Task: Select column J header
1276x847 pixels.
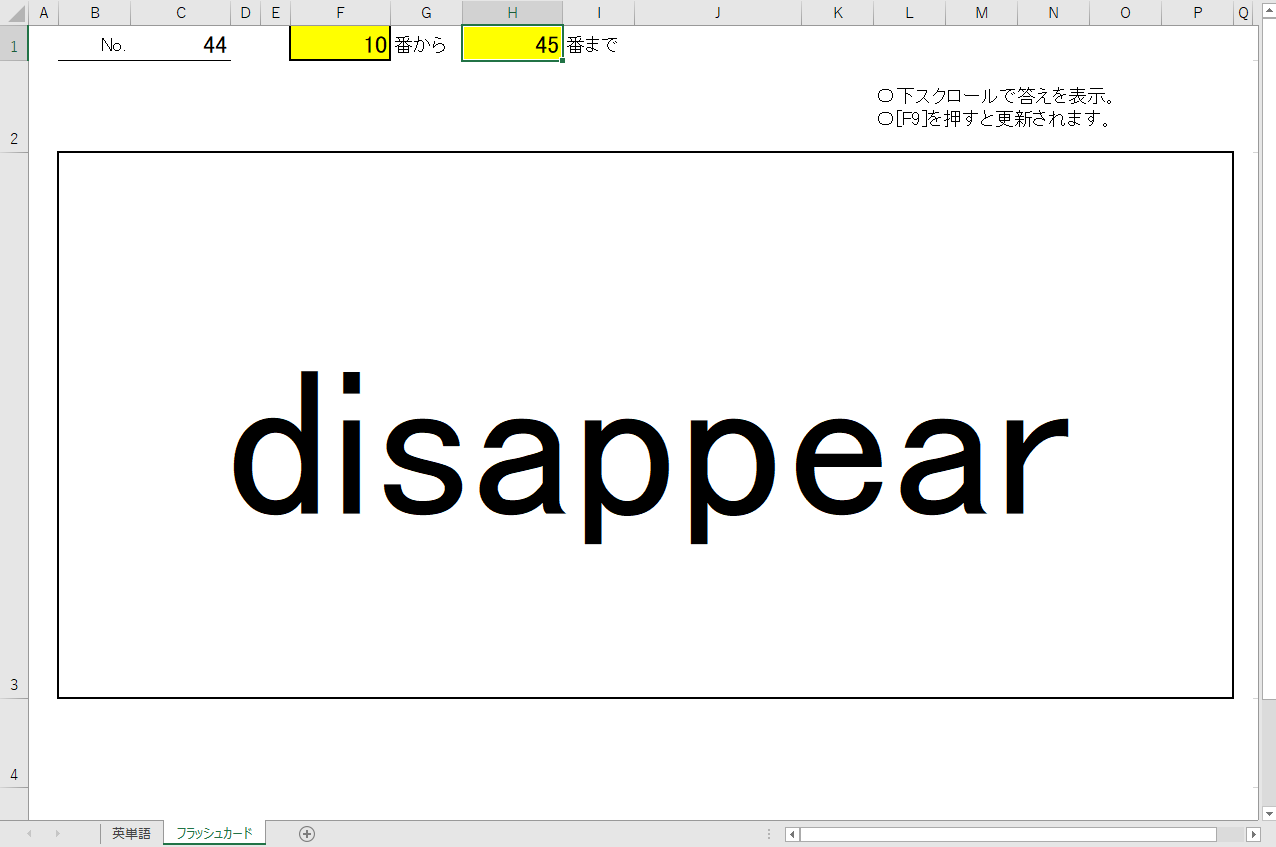Action: [718, 13]
